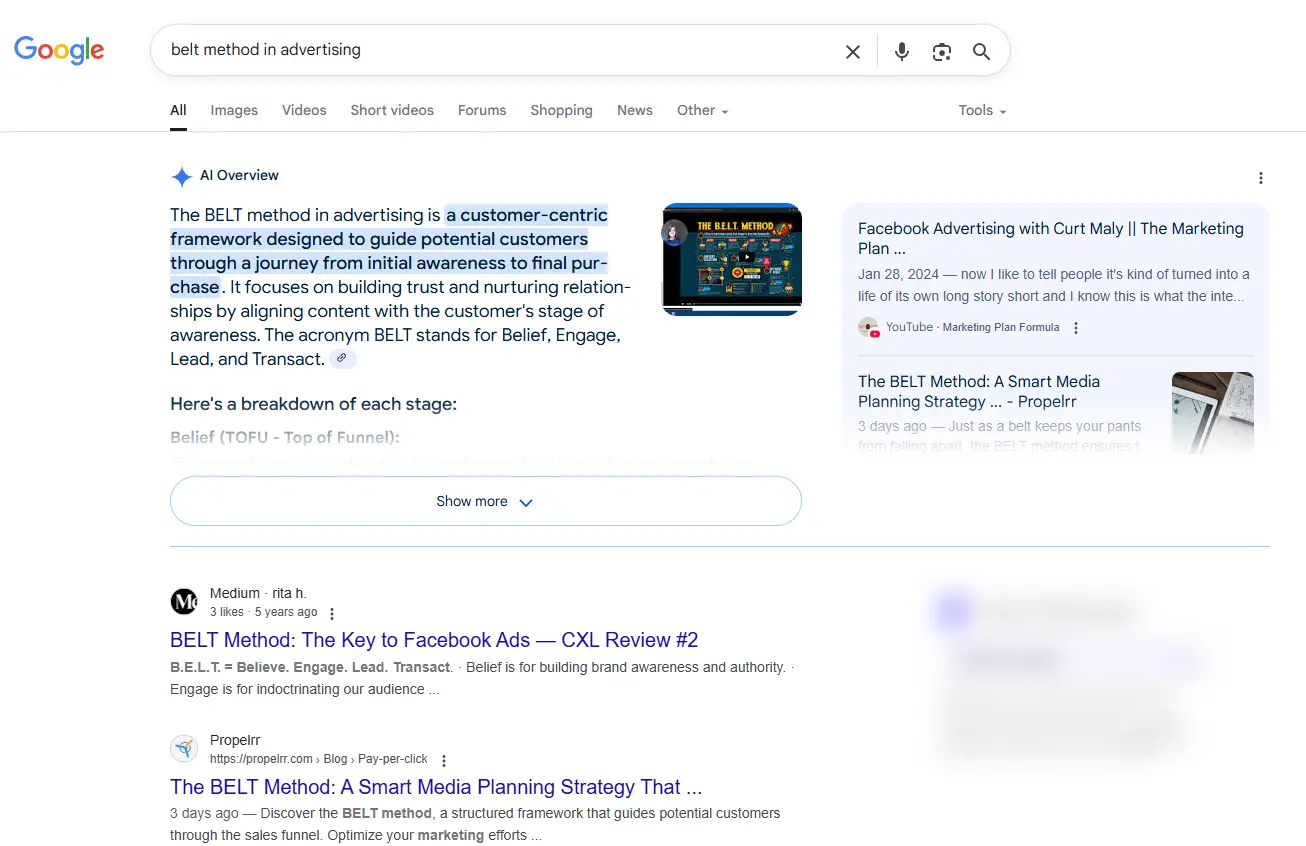Image resolution: width=1306 pixels, height=846 pixels.
Task: Open 'BELT Method: The Key to Facebook Ads' result
Action: (434, 640)
